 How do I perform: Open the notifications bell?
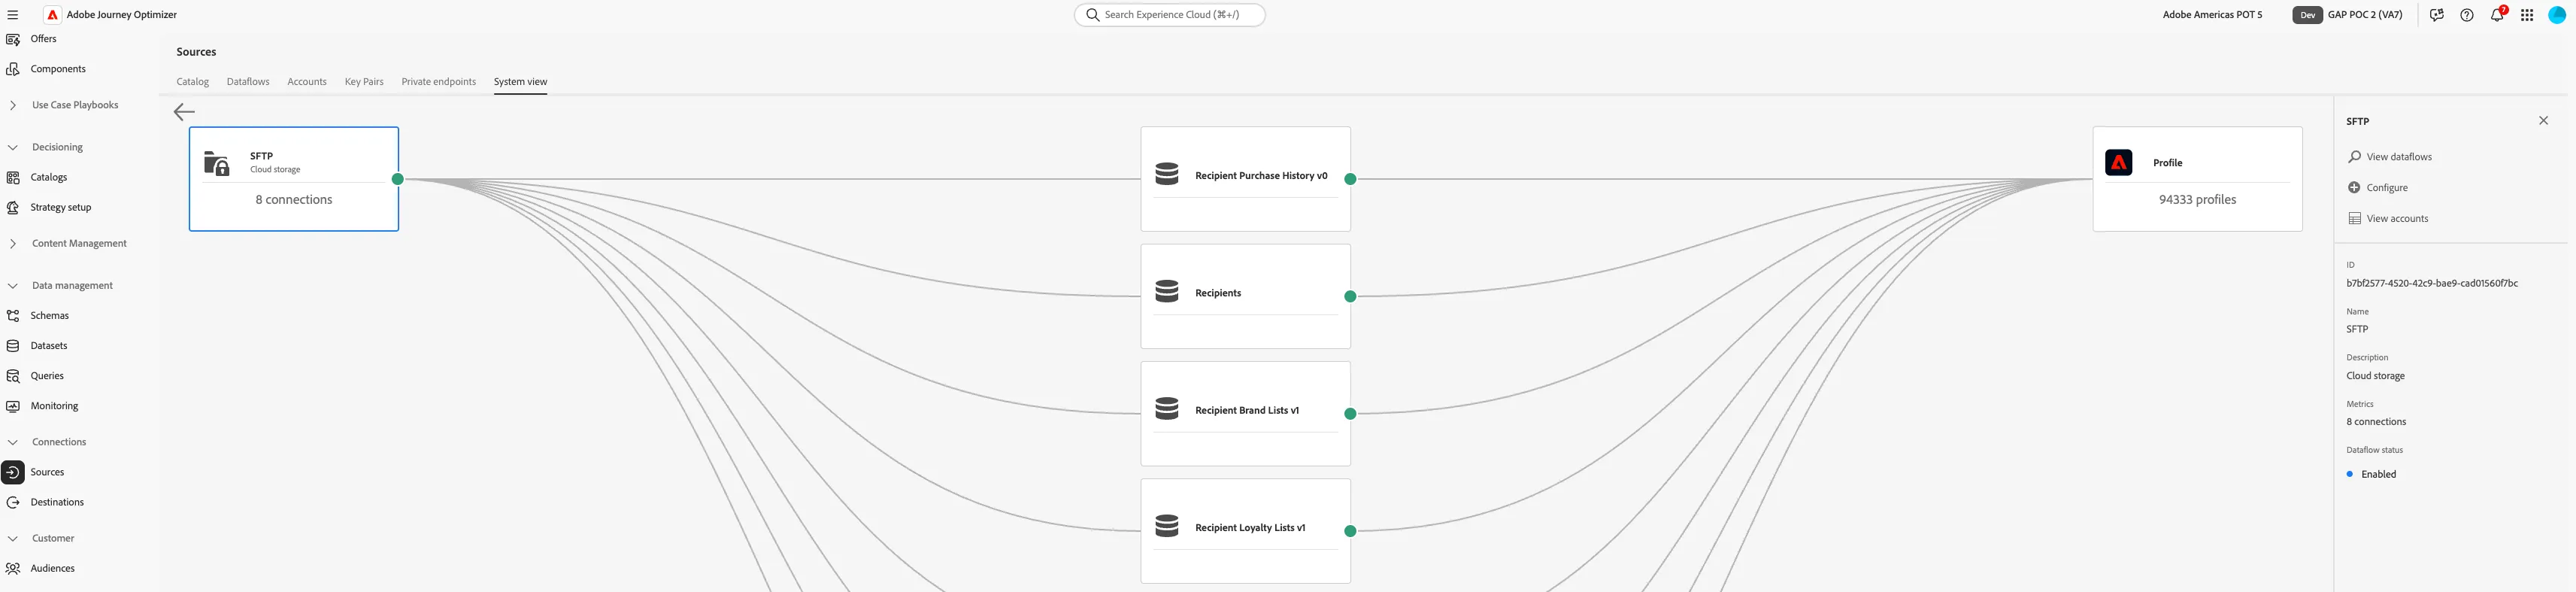point(2497,14)
